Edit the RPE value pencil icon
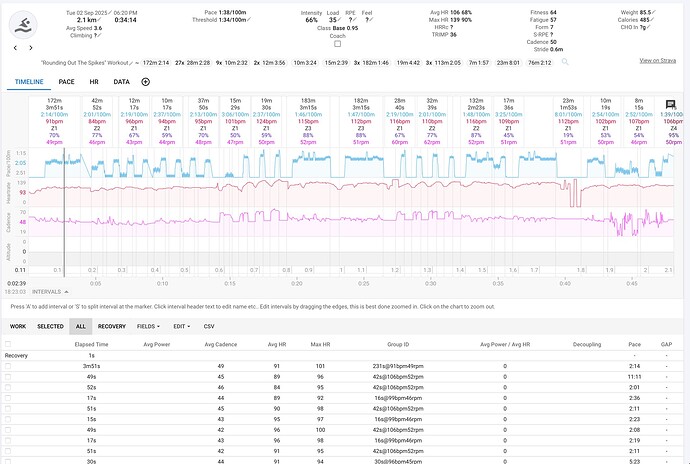The image size is (690, 464). [355, 20]
